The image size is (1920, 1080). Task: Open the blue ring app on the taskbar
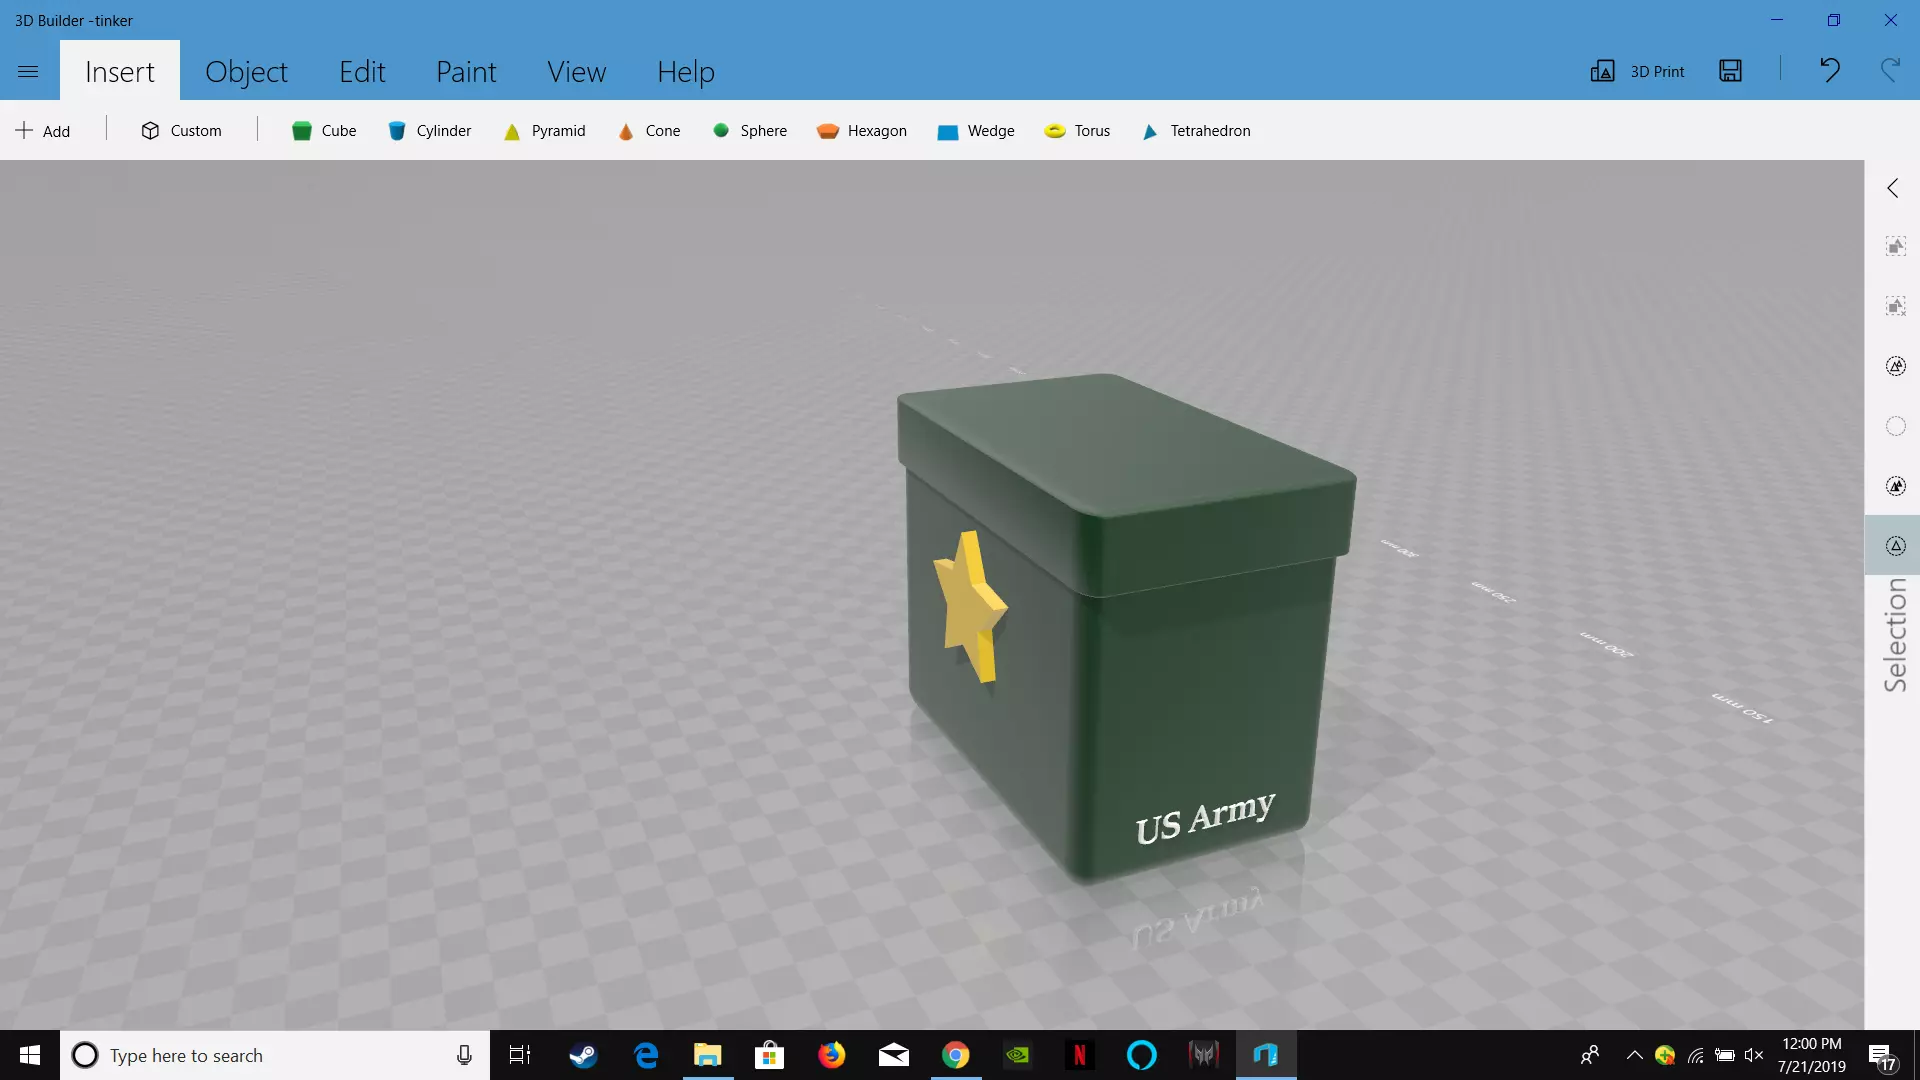1142,1055
